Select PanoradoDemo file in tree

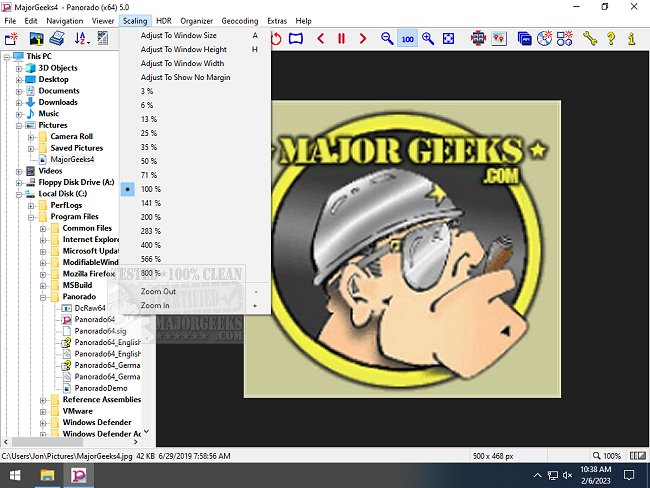click(101, 388)
